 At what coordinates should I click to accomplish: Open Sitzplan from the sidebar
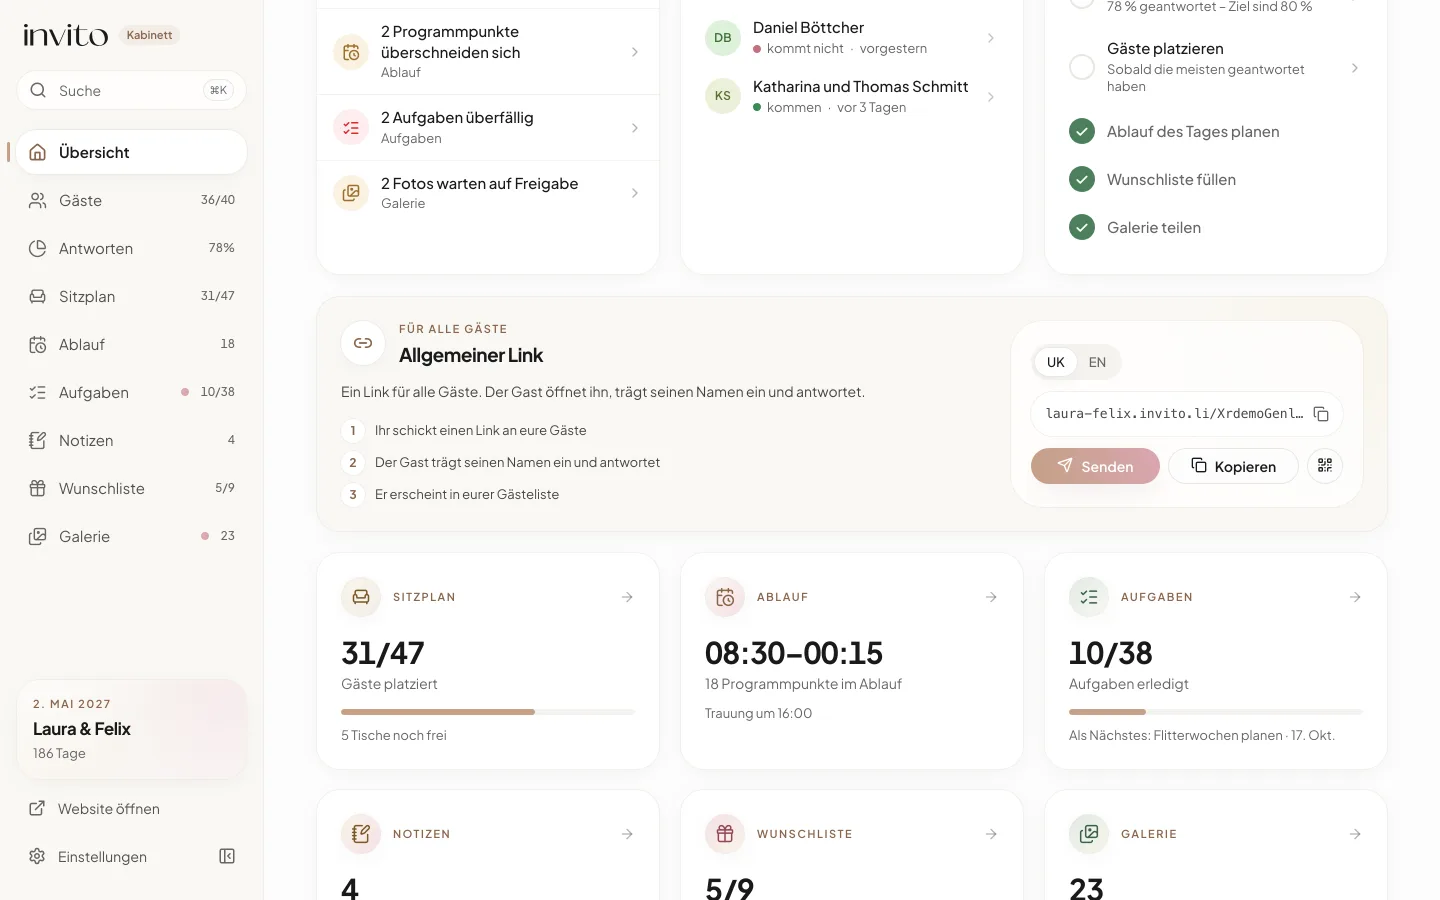coord(132,297)
